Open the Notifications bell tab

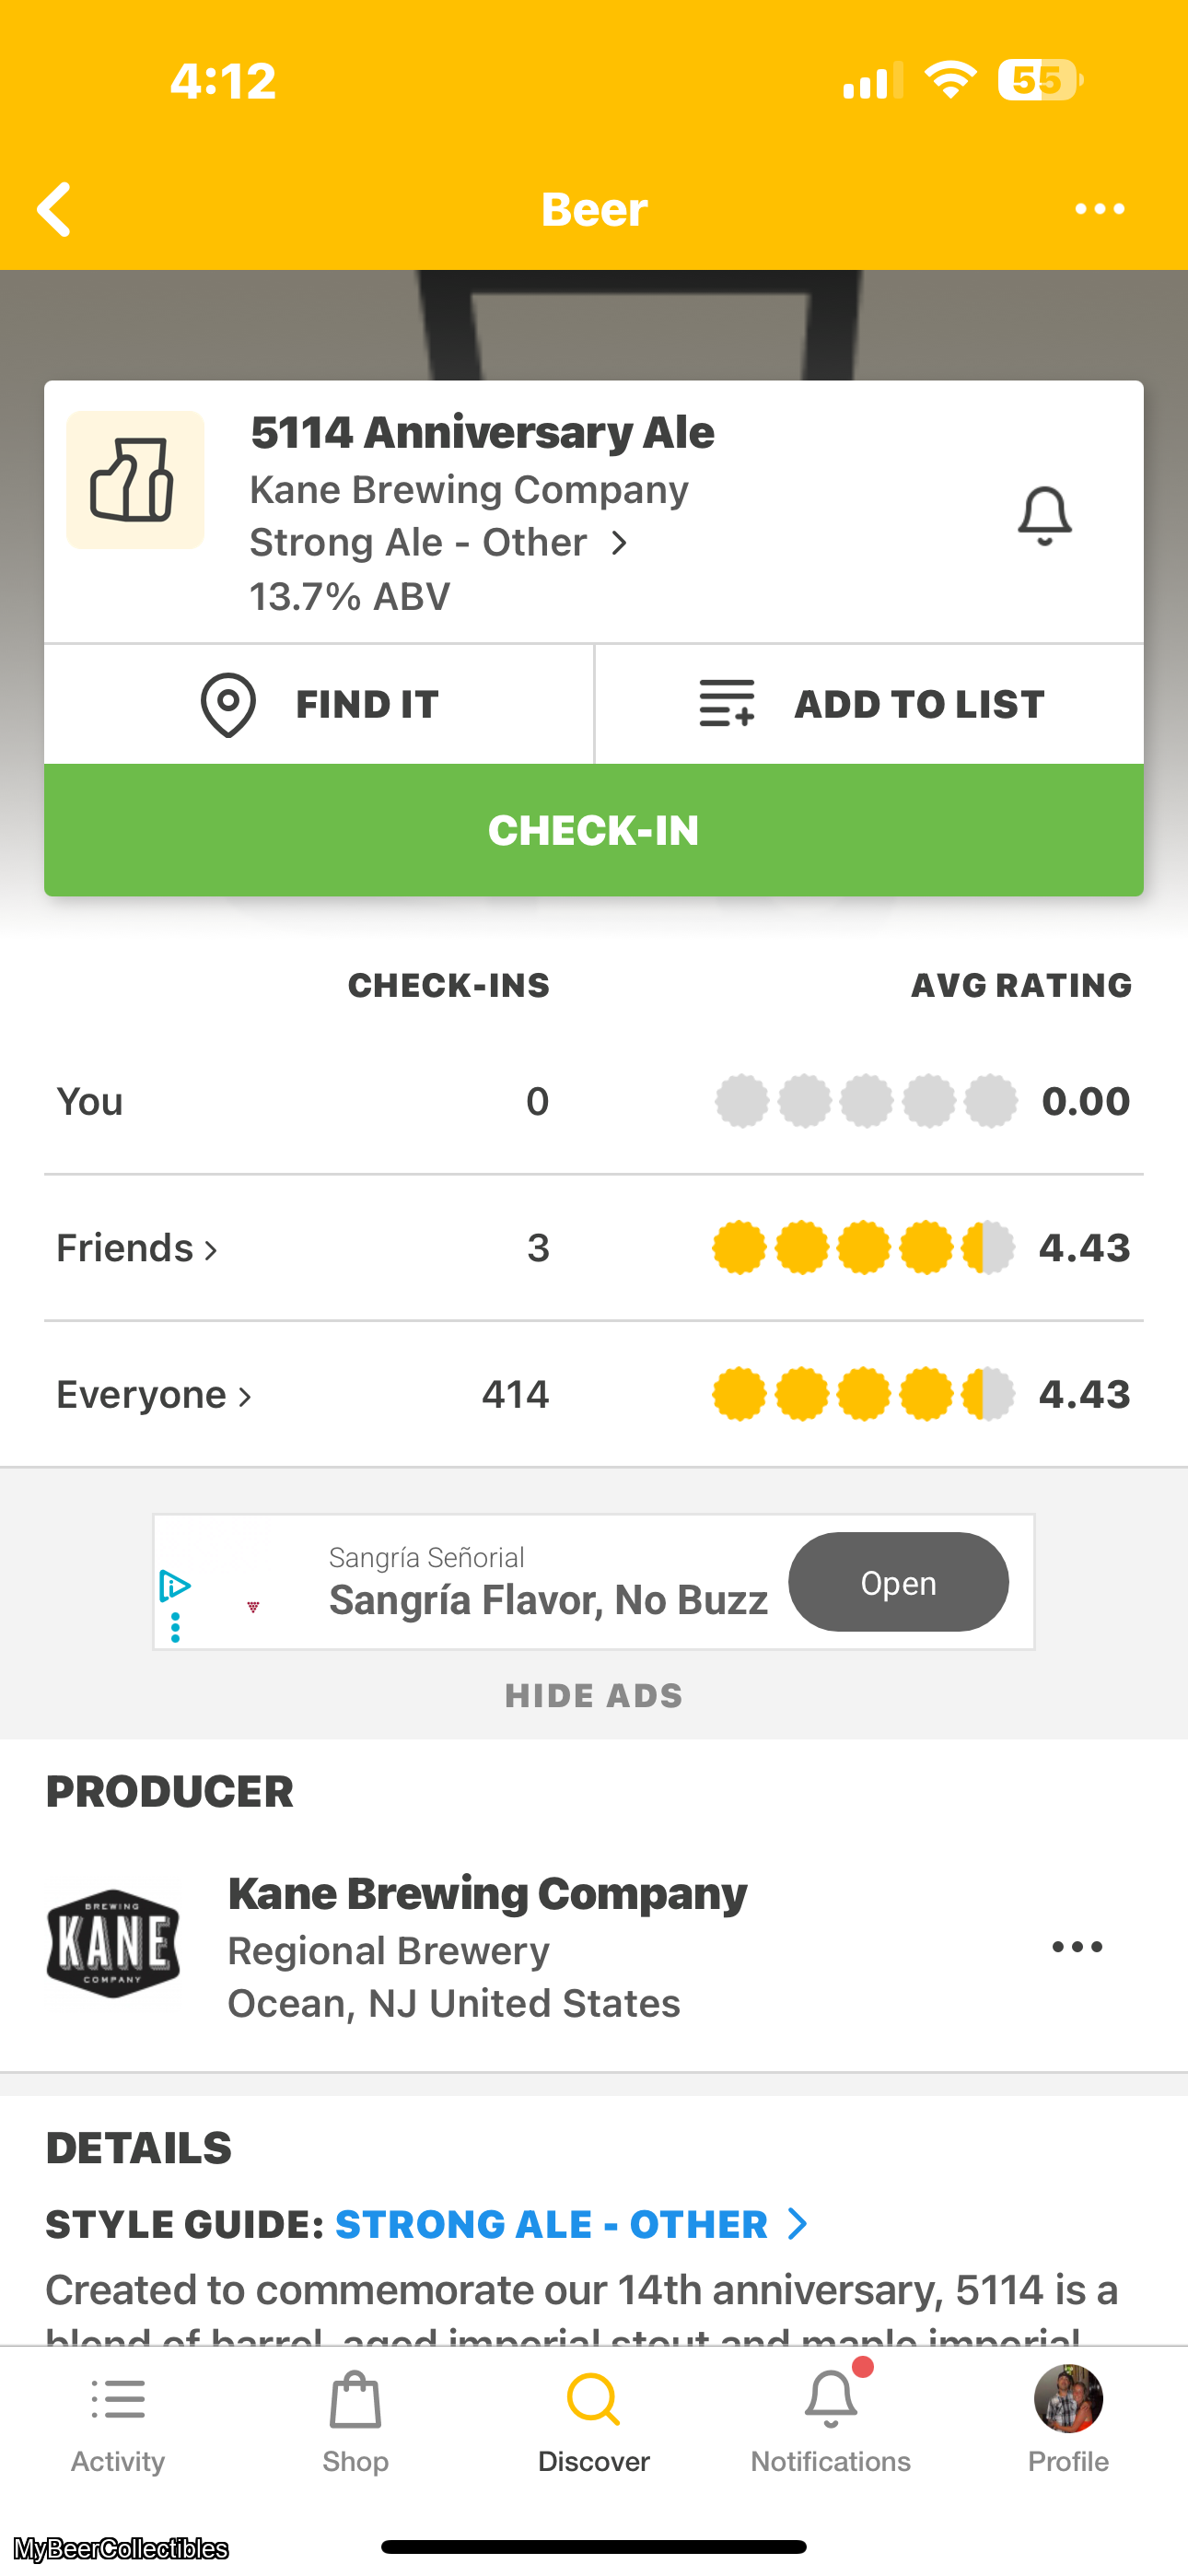coord(830,2420)
